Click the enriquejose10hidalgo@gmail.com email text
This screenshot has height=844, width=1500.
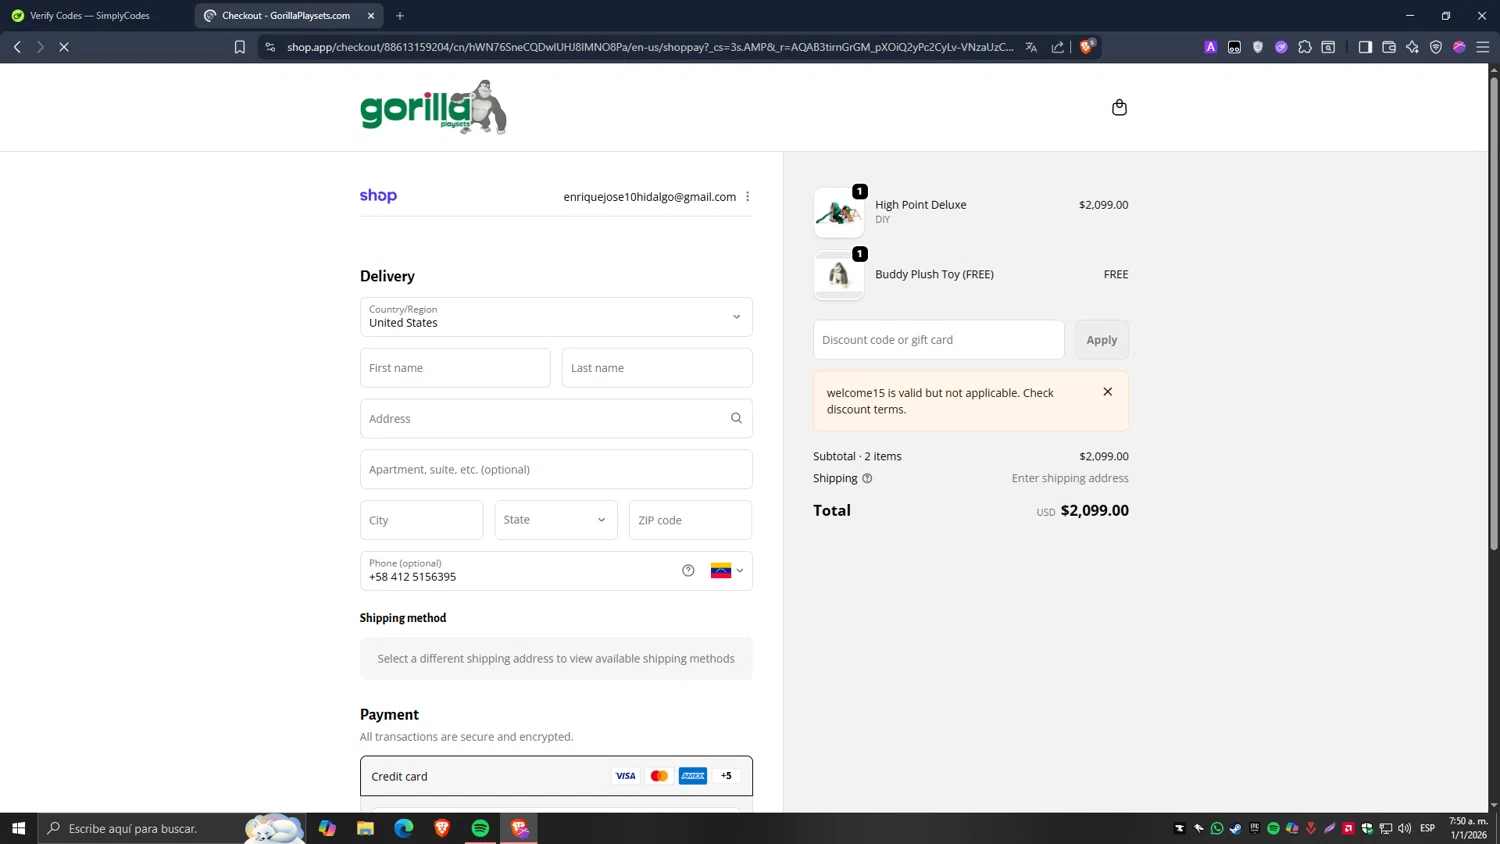click(x=649, y=197)
